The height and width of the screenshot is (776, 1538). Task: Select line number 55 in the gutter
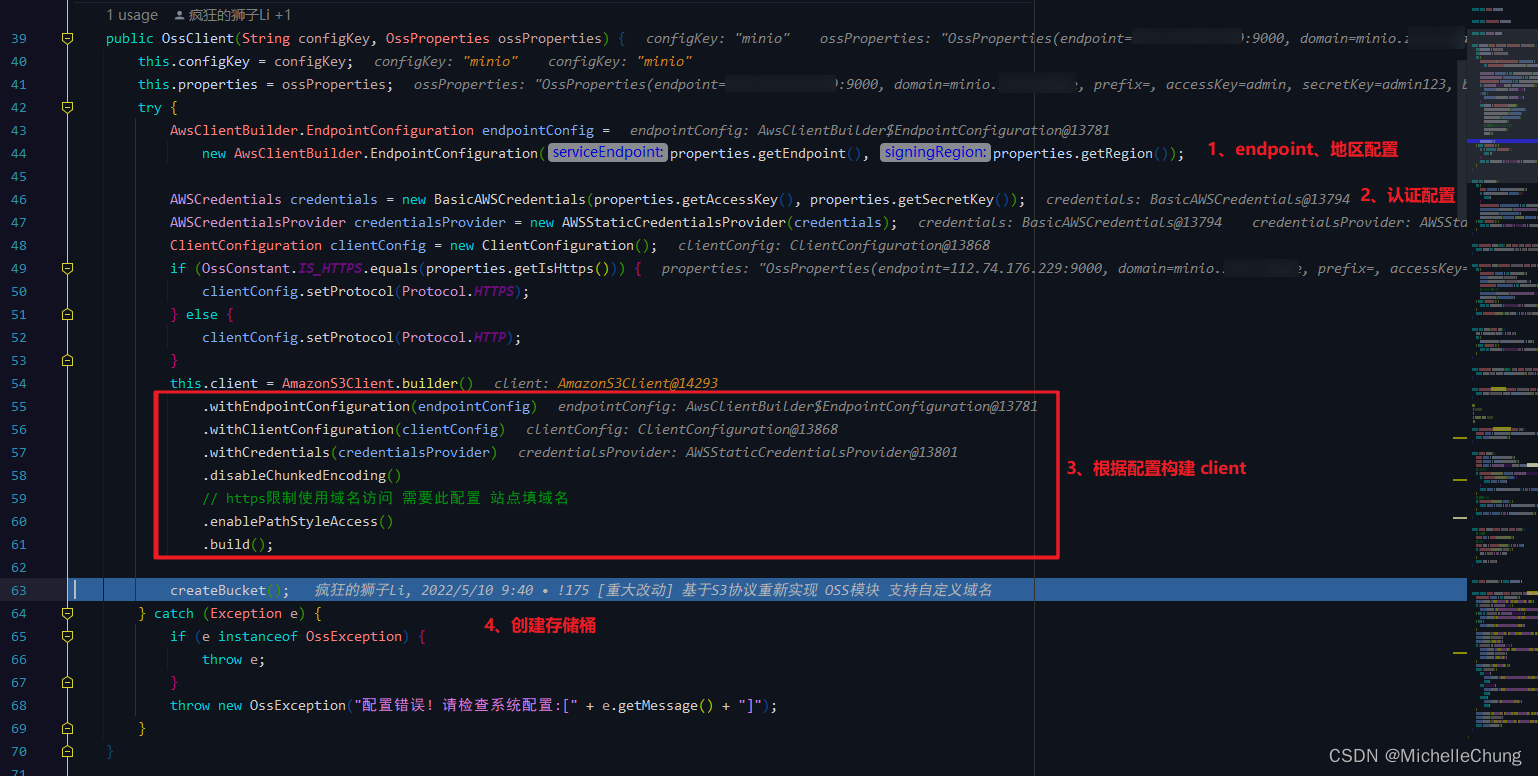(x=18, y=406)
